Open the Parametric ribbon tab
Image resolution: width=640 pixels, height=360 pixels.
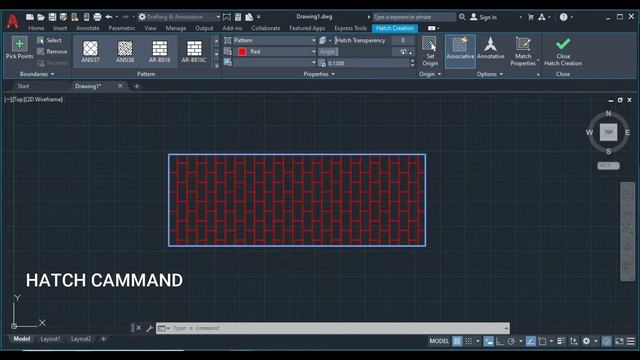[122, 28]
